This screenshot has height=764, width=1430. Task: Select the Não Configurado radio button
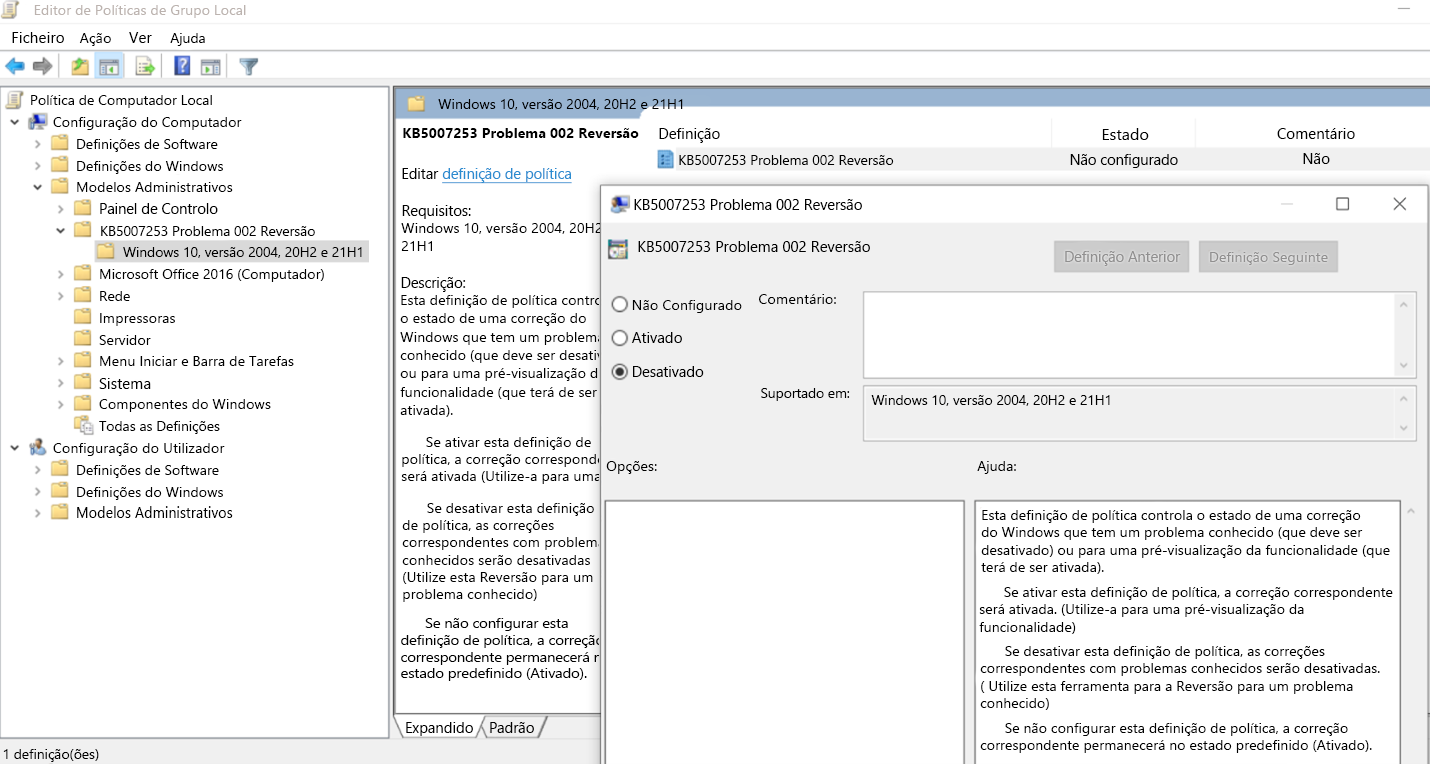620,305
